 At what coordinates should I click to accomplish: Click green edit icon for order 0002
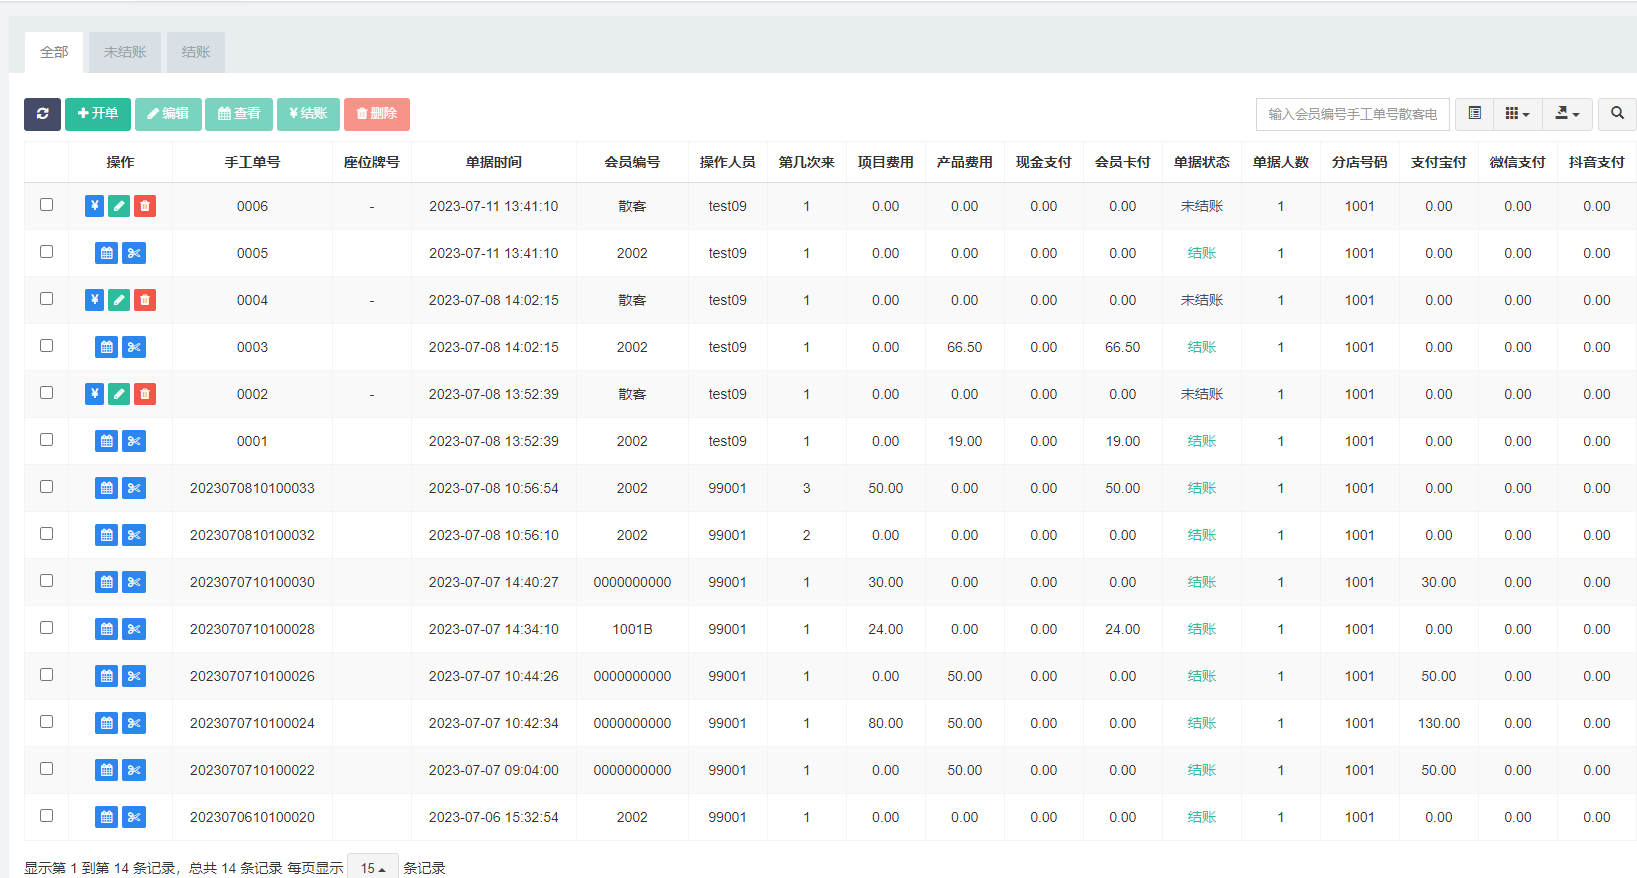tap(119, 394)
